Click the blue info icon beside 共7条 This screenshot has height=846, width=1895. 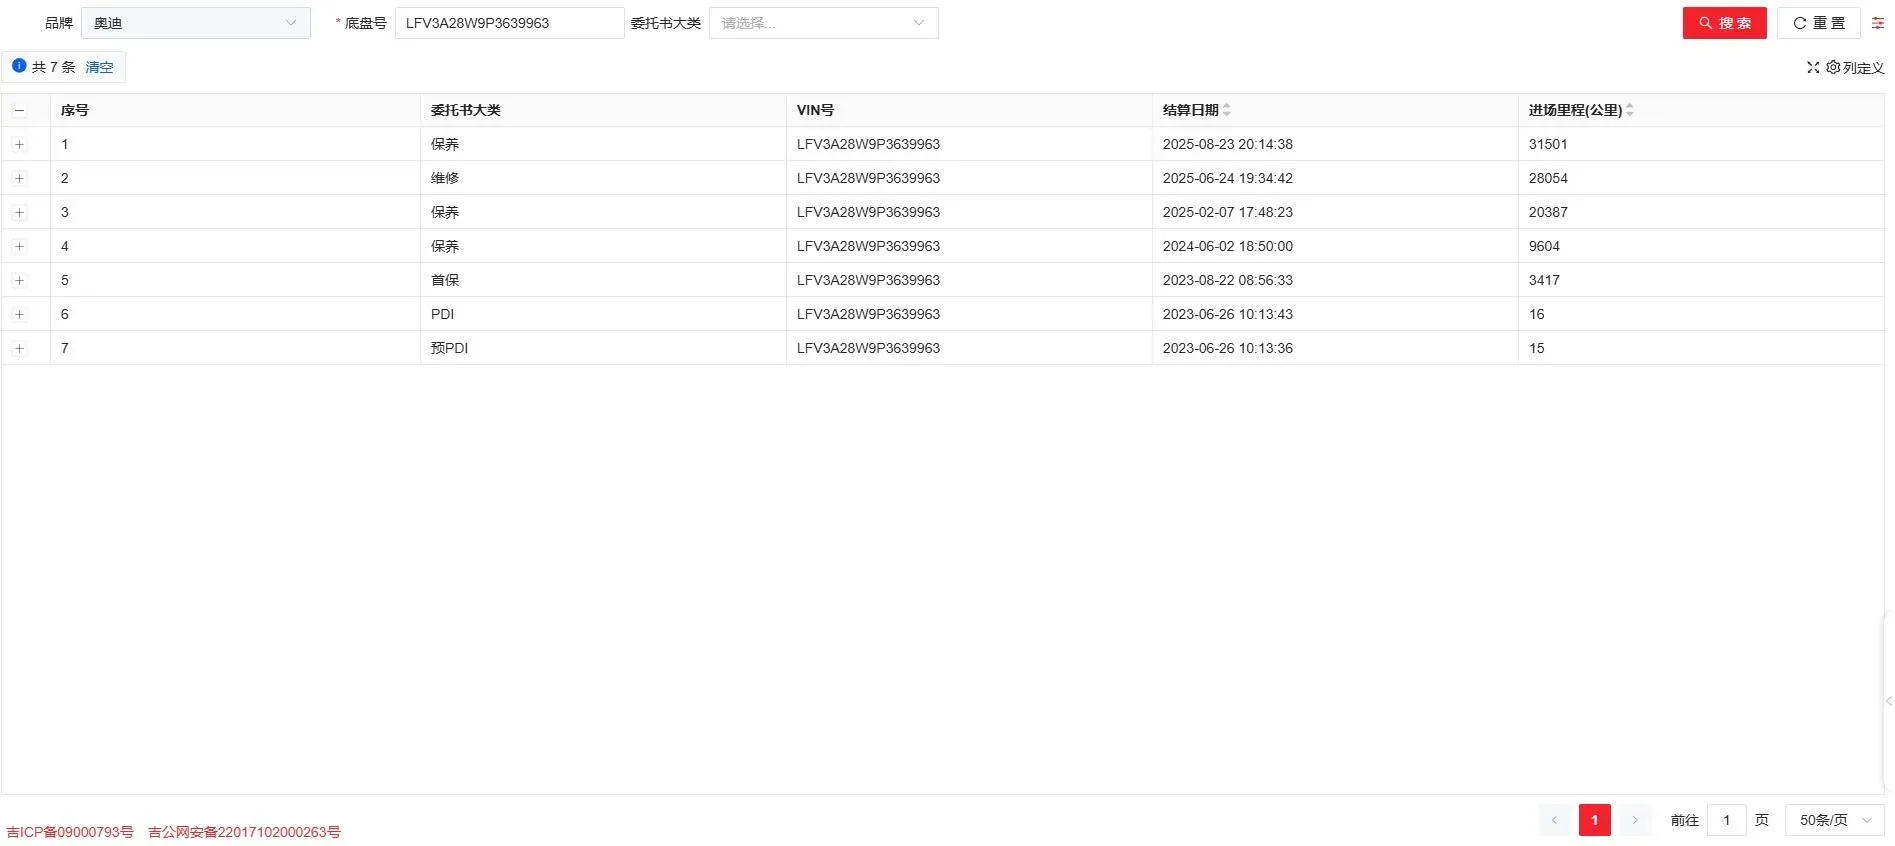[x=19, y=66]
